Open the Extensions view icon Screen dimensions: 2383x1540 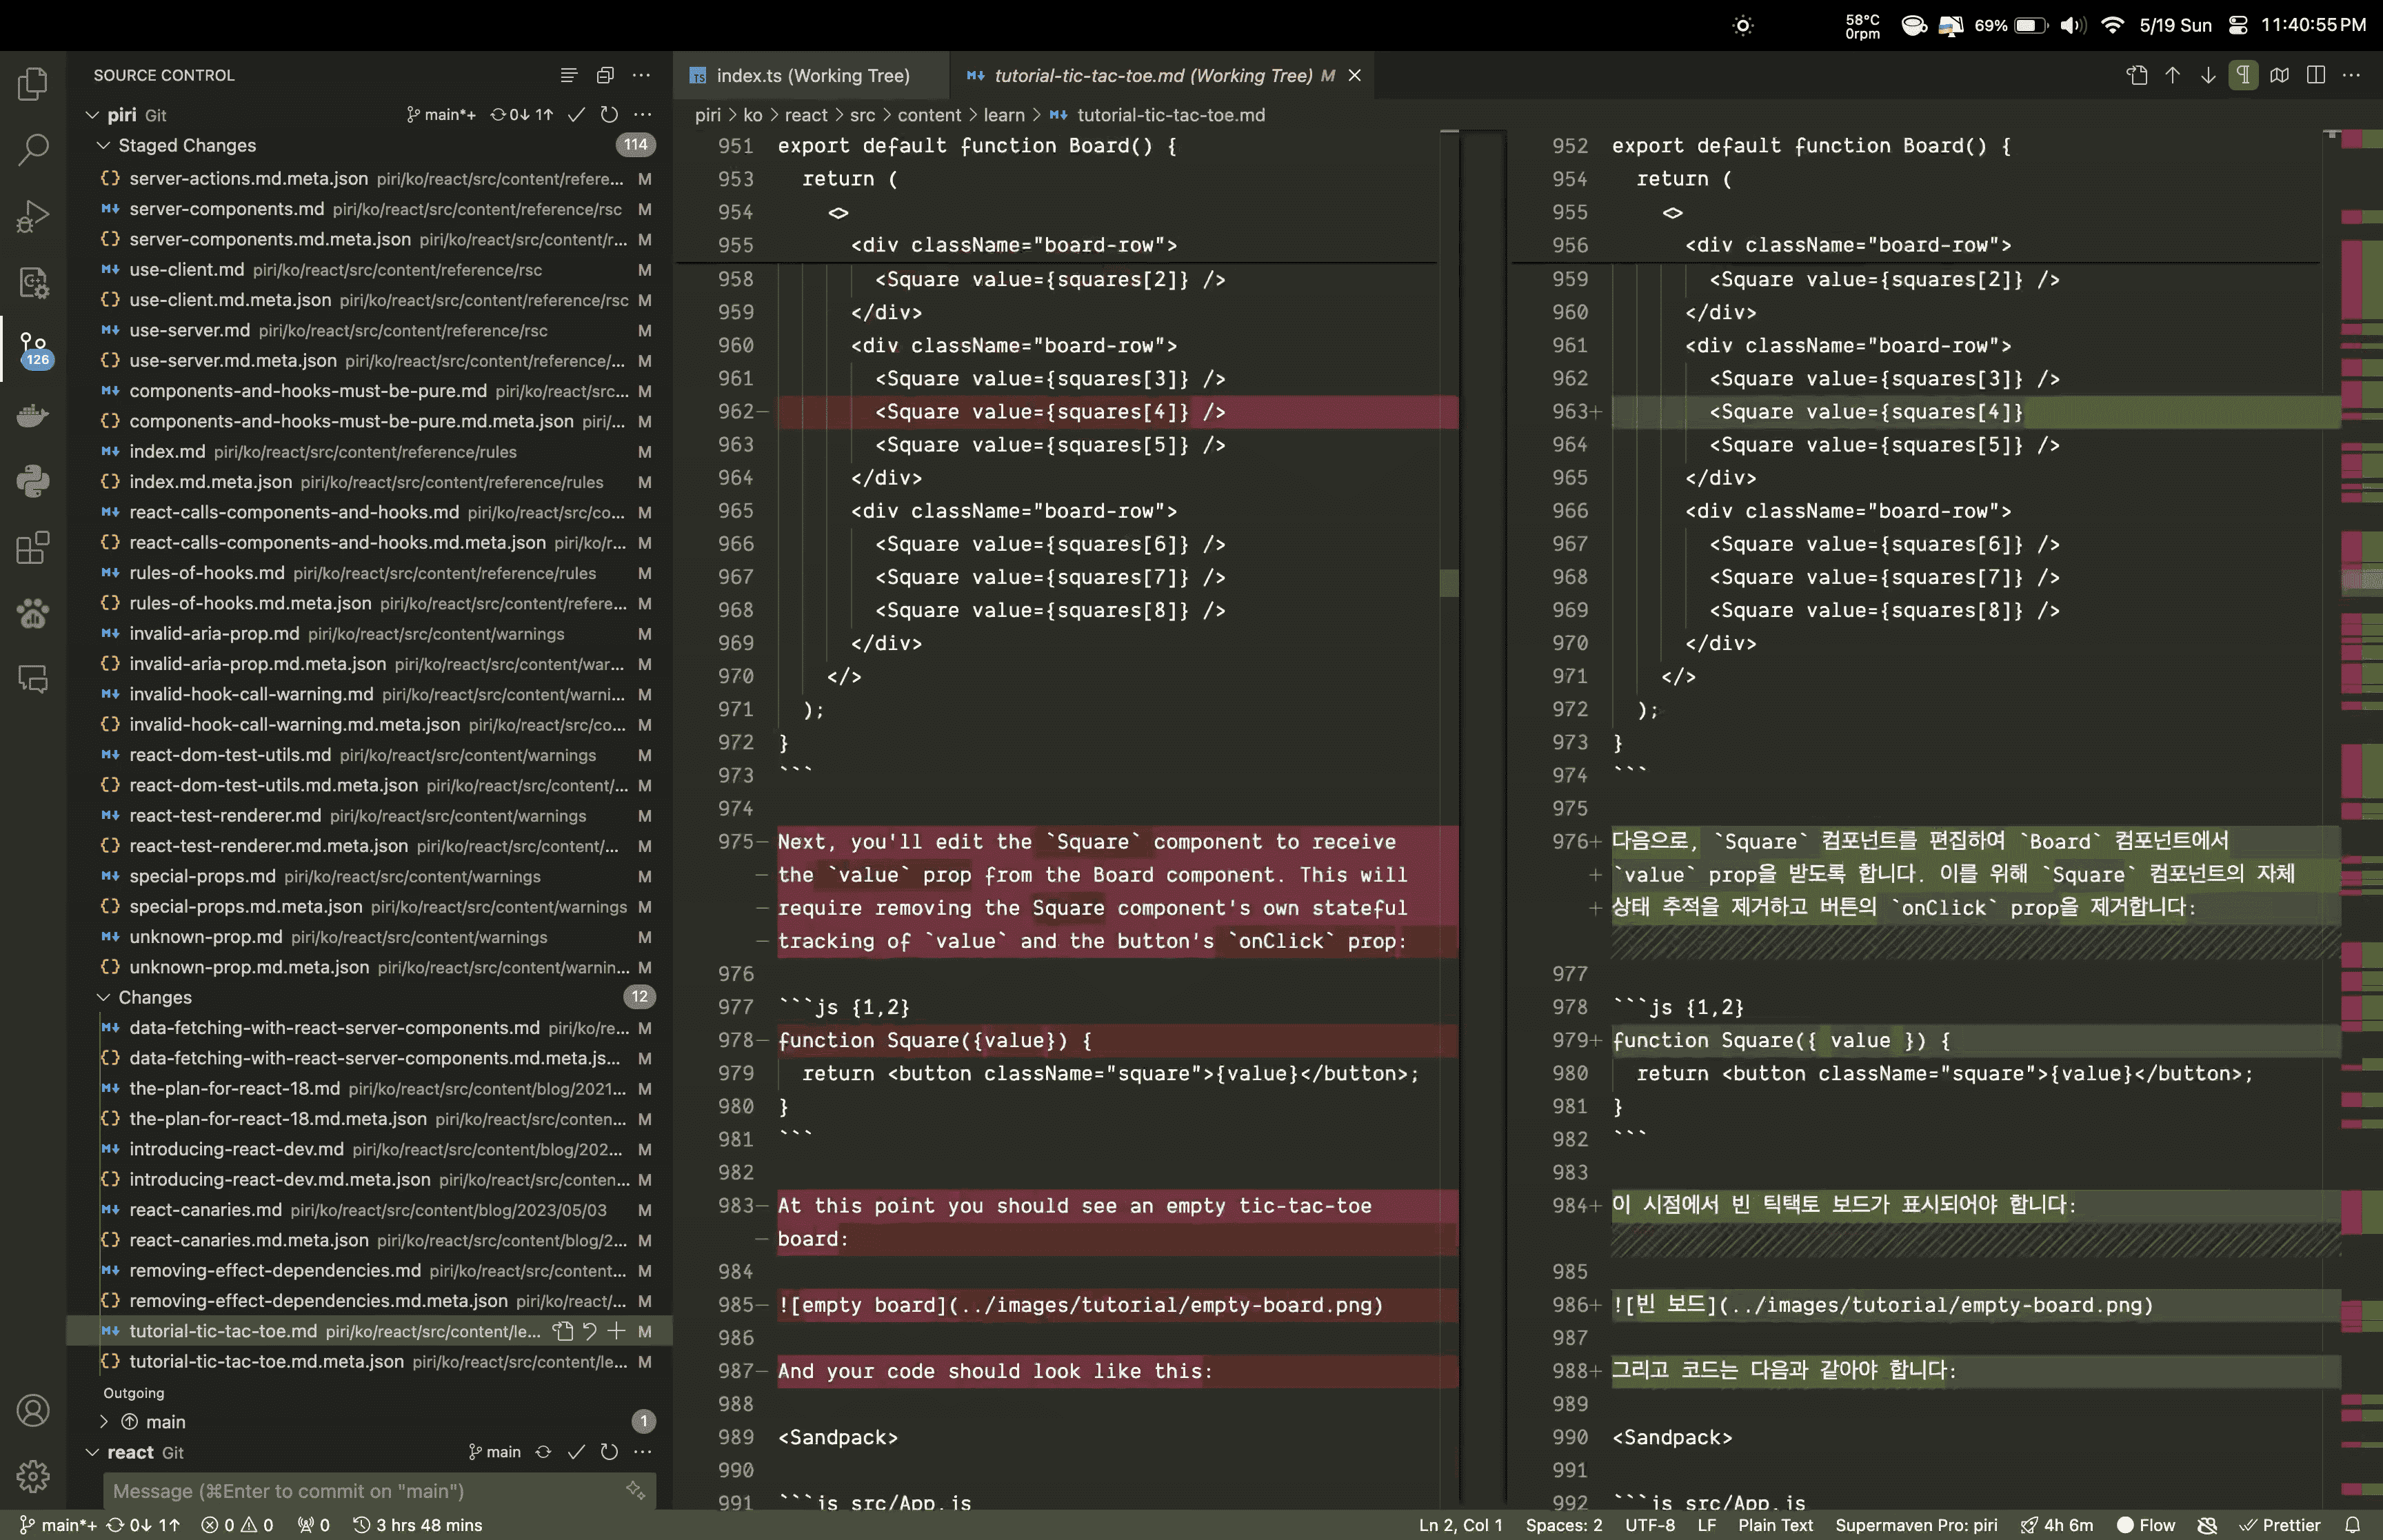point(33,547)
